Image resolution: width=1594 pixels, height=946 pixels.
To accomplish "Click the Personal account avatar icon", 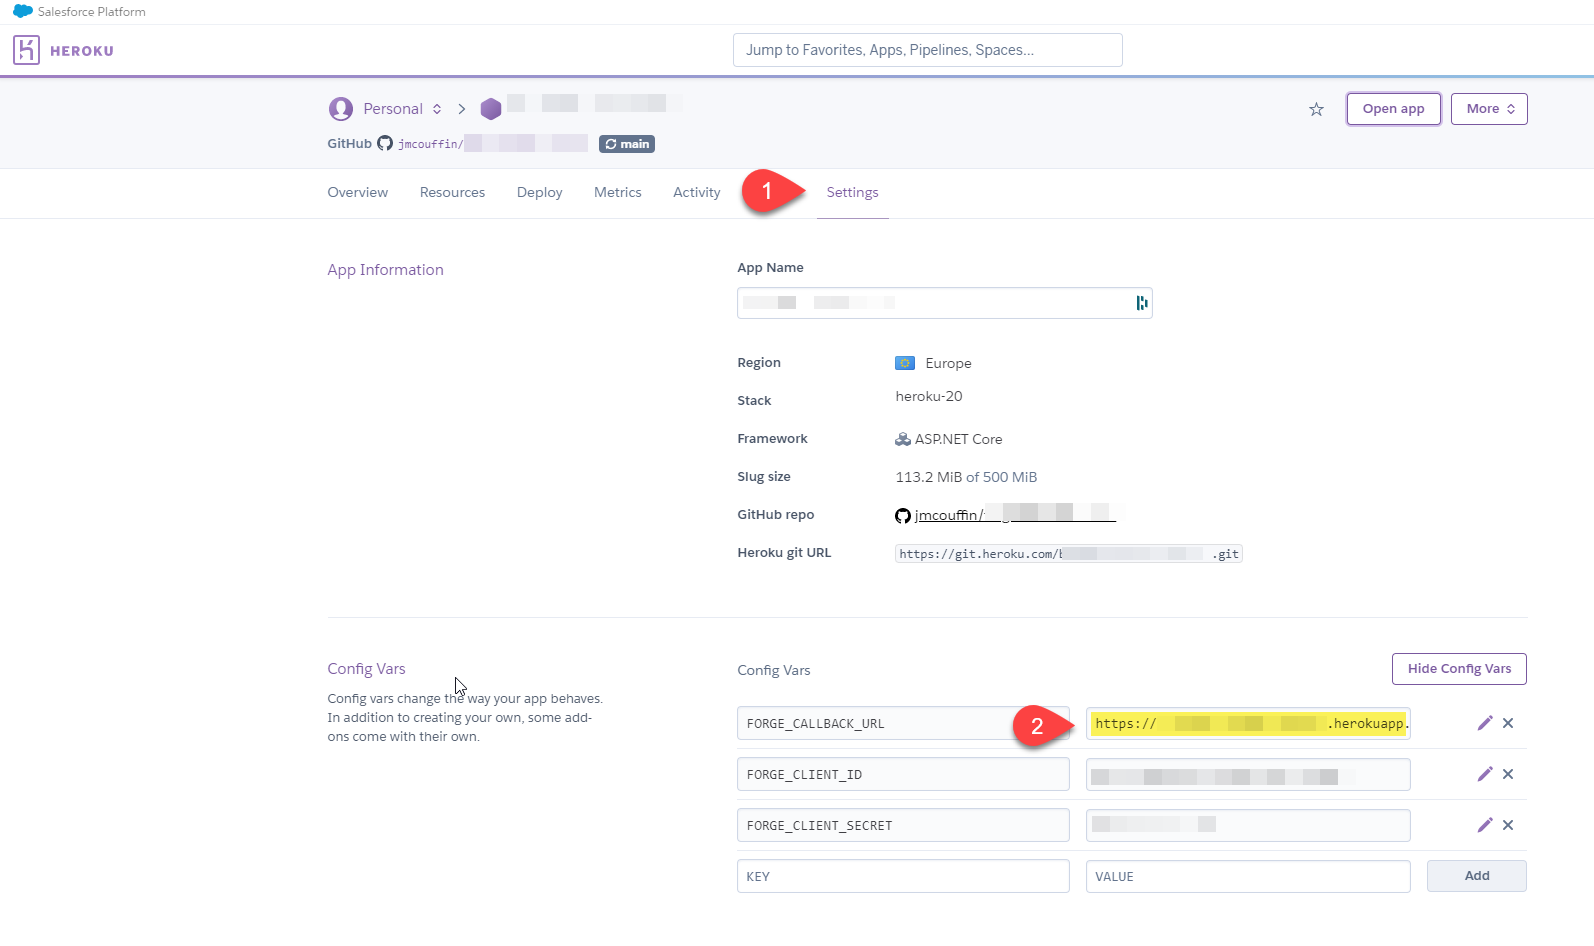I will [341, 108].
